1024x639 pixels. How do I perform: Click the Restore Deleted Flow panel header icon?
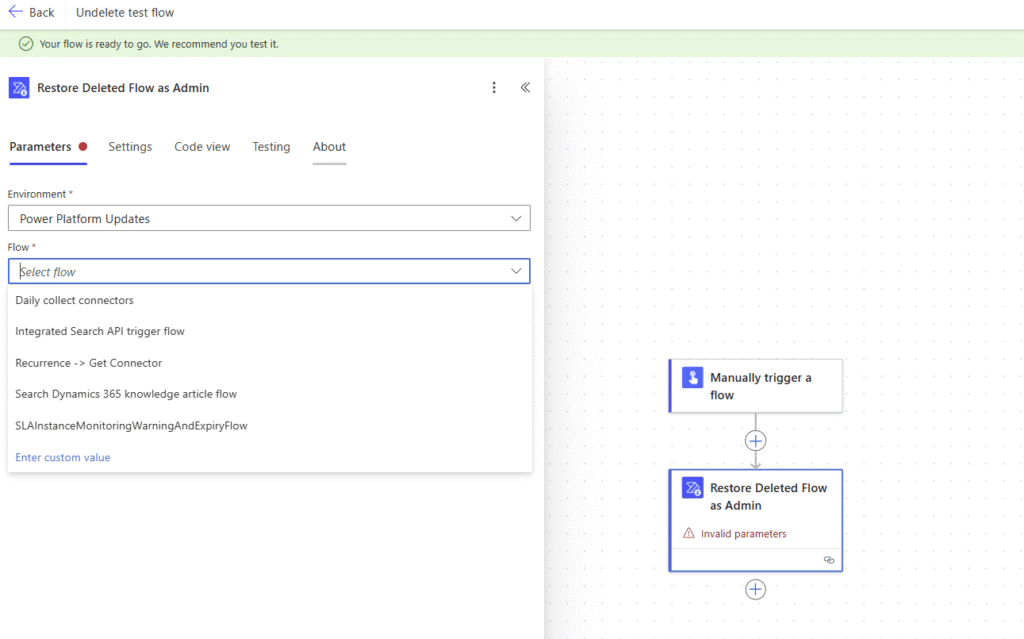coord(19,88)
